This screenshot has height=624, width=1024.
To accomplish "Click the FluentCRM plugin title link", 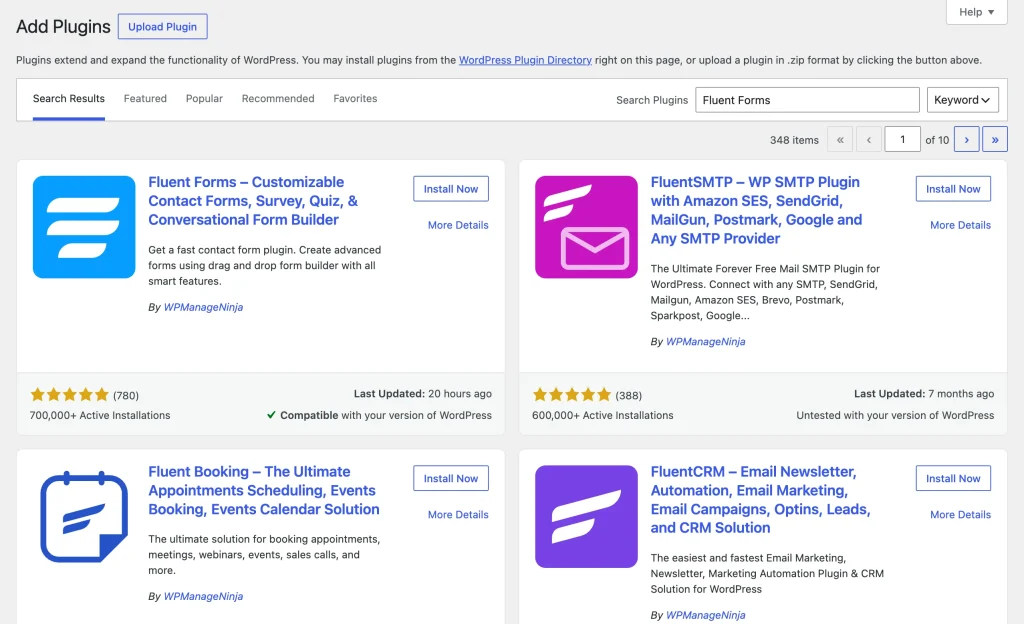I will click(x=760, y=499).
